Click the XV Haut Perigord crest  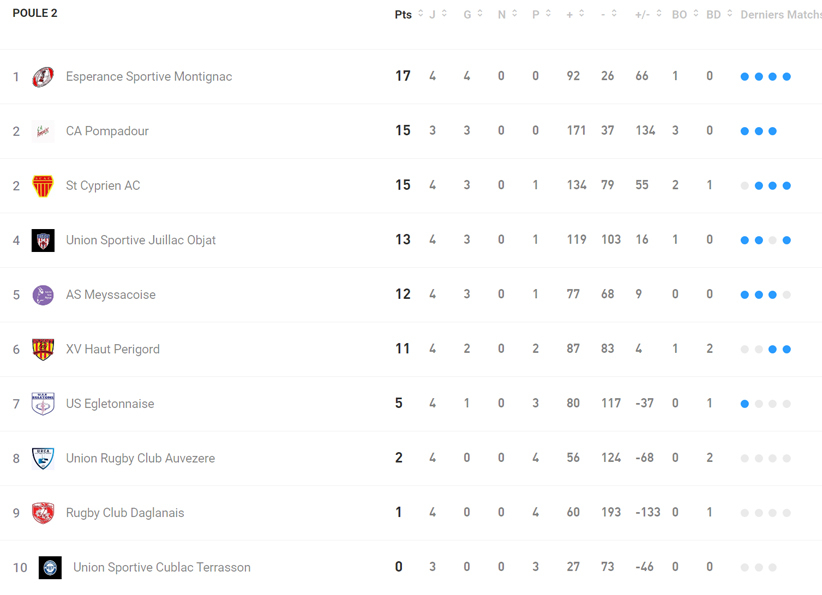[x=43, y=349]
